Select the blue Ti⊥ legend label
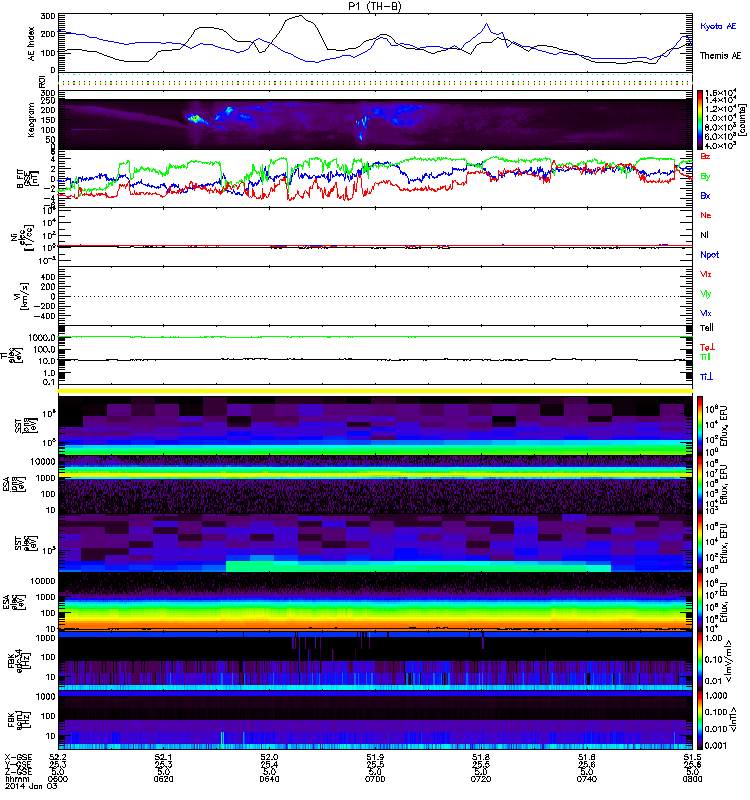This screenshot has height=800, width=750. coord(706,377)
